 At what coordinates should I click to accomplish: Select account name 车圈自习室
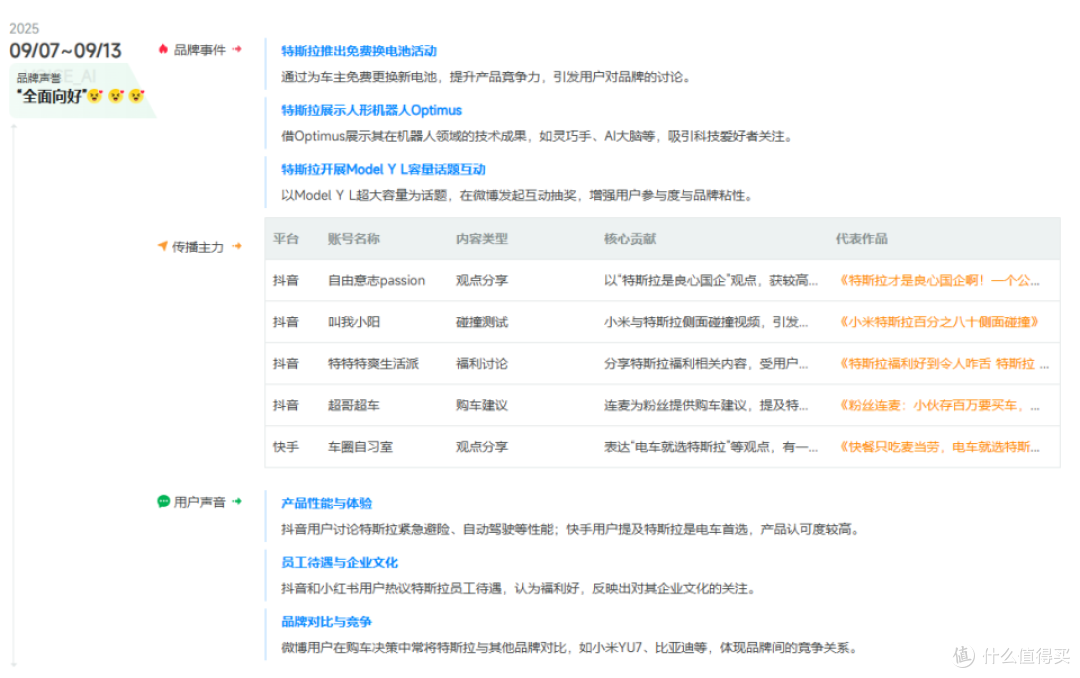[360, 446]
